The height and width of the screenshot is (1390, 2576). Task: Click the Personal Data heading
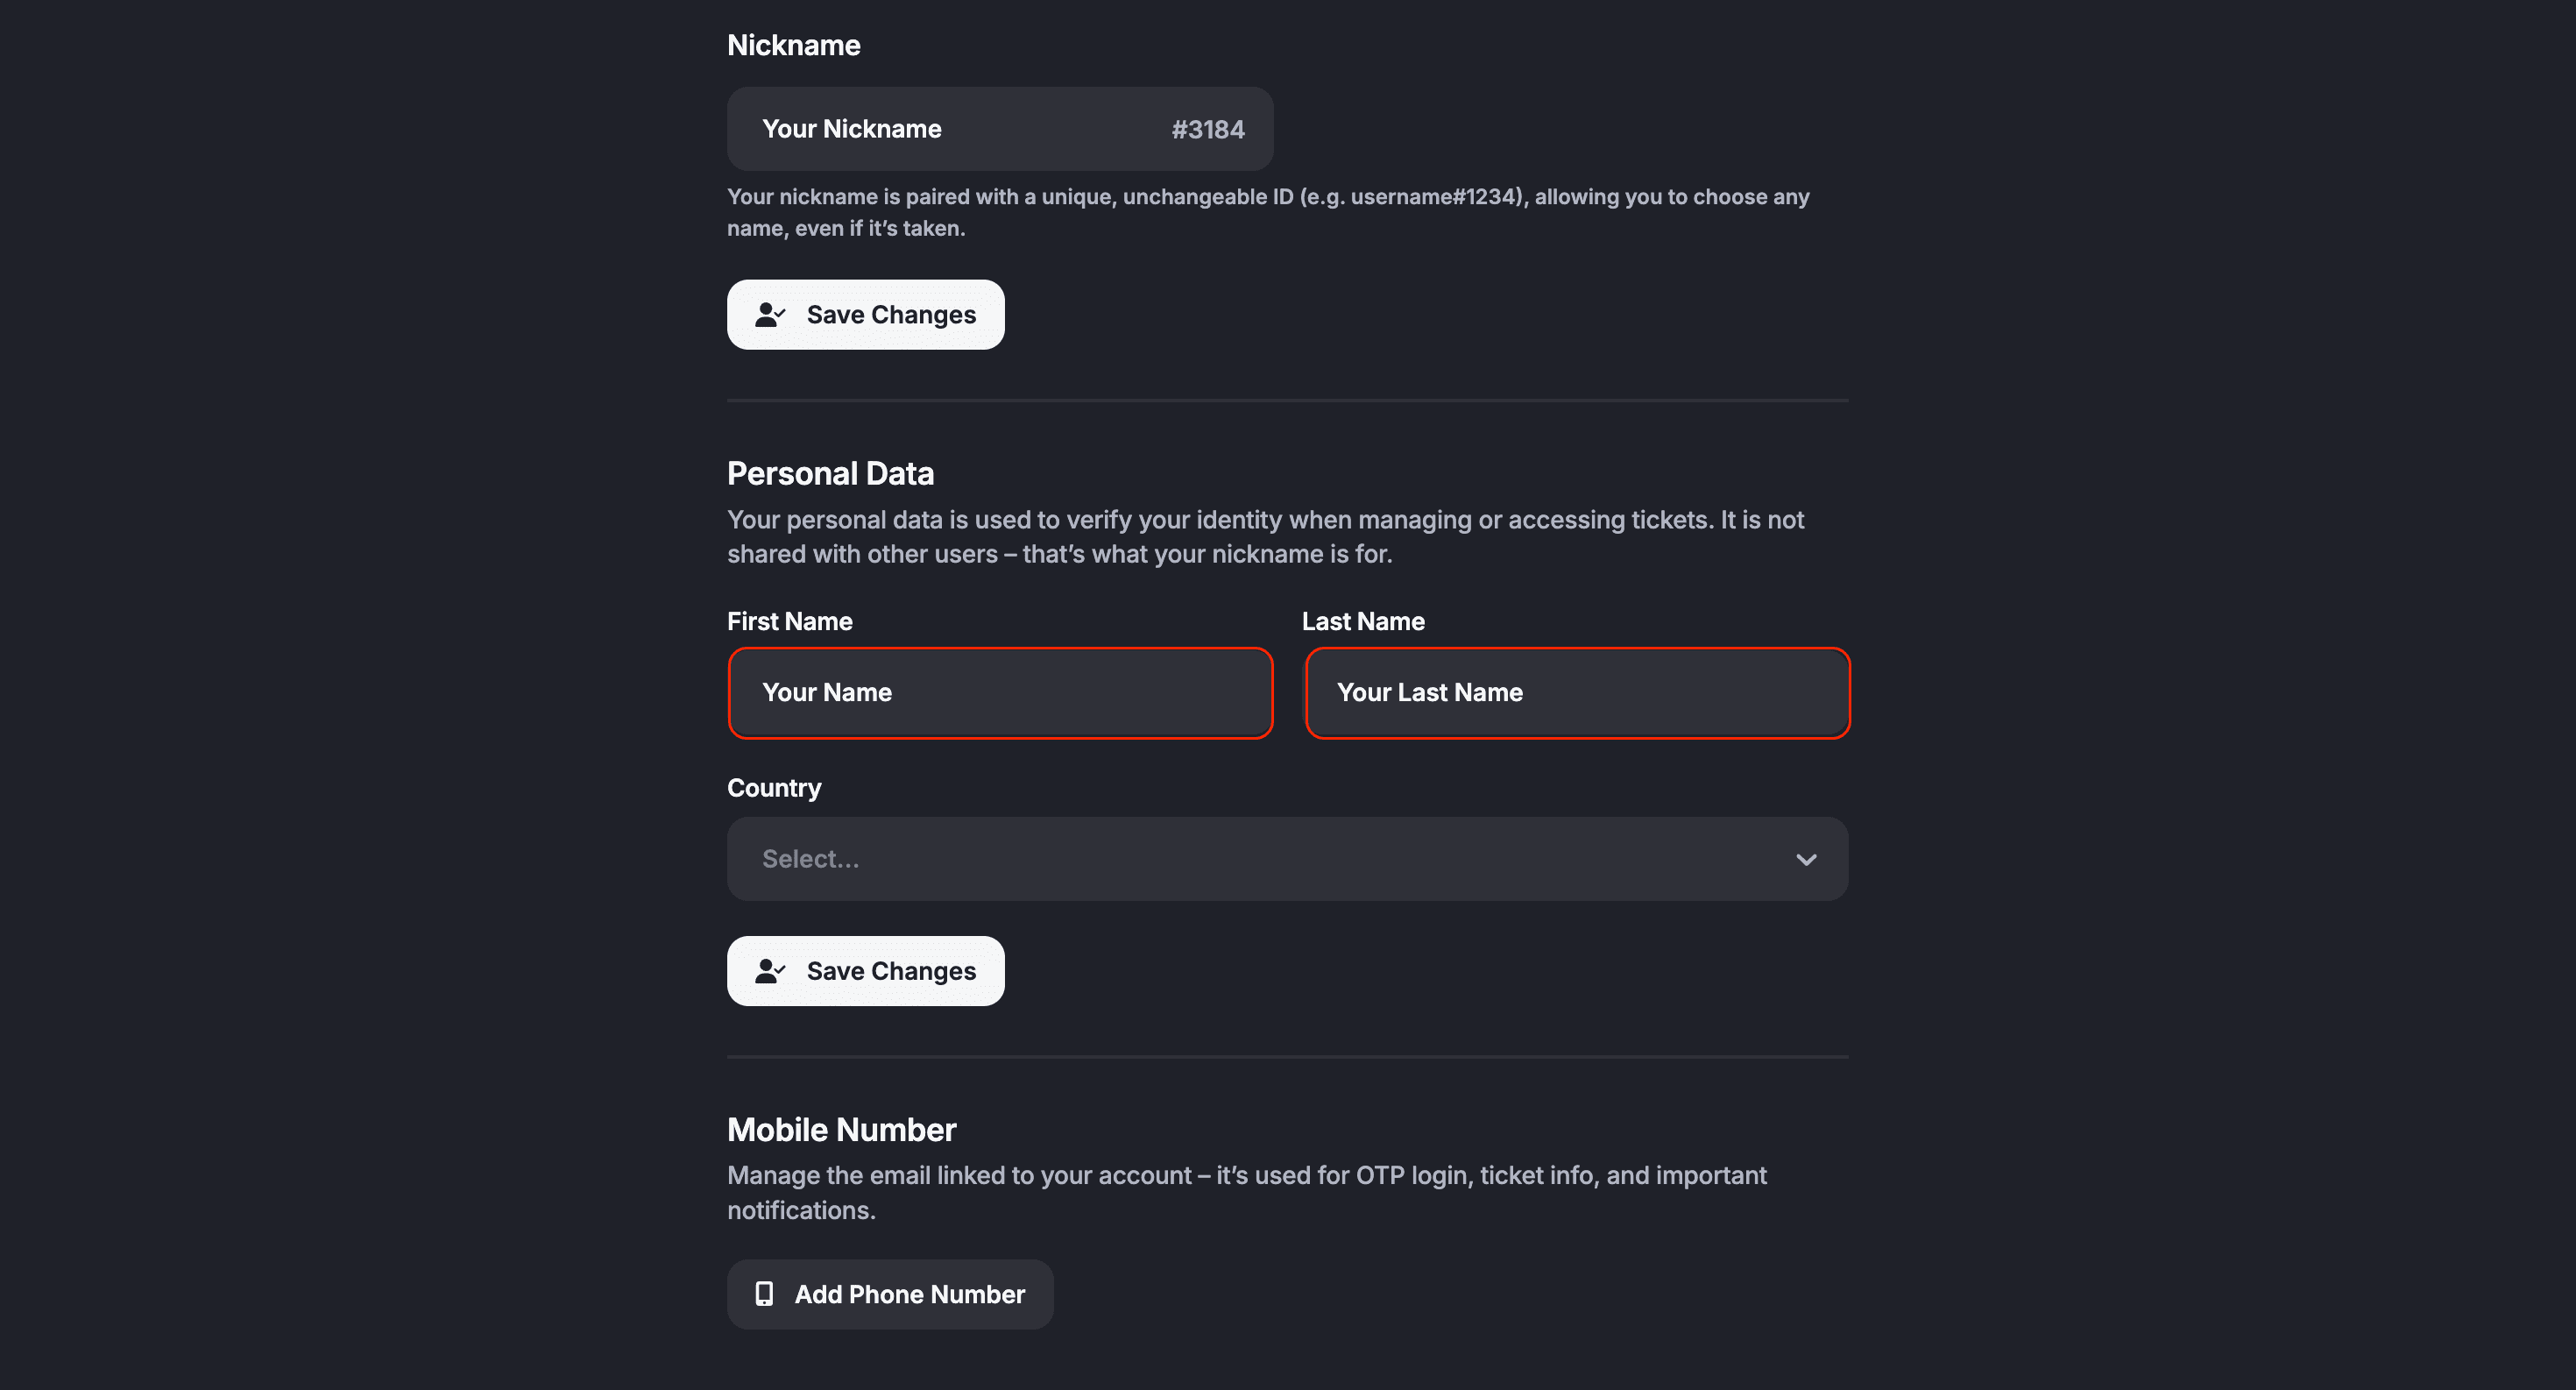pyautogui.click(x=830, y=473)
